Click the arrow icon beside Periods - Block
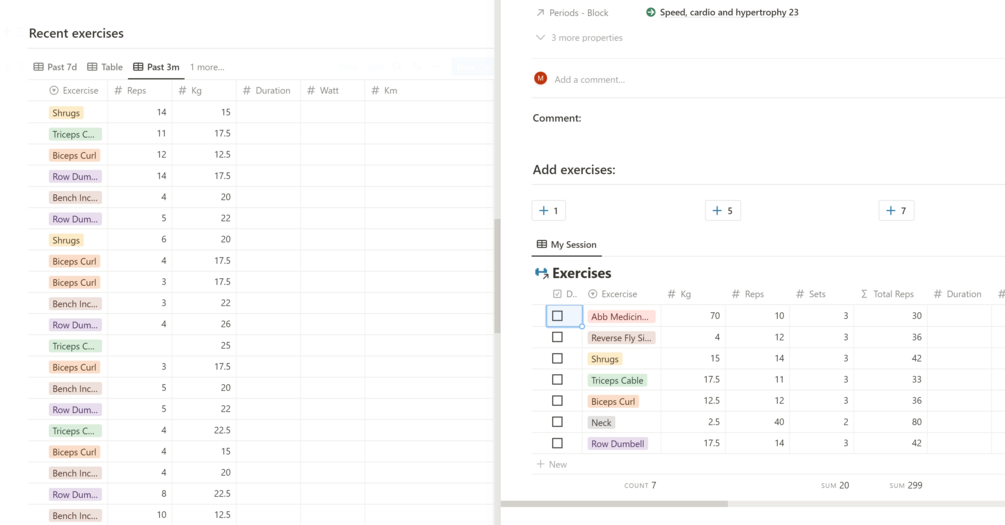 coord(540,13)
